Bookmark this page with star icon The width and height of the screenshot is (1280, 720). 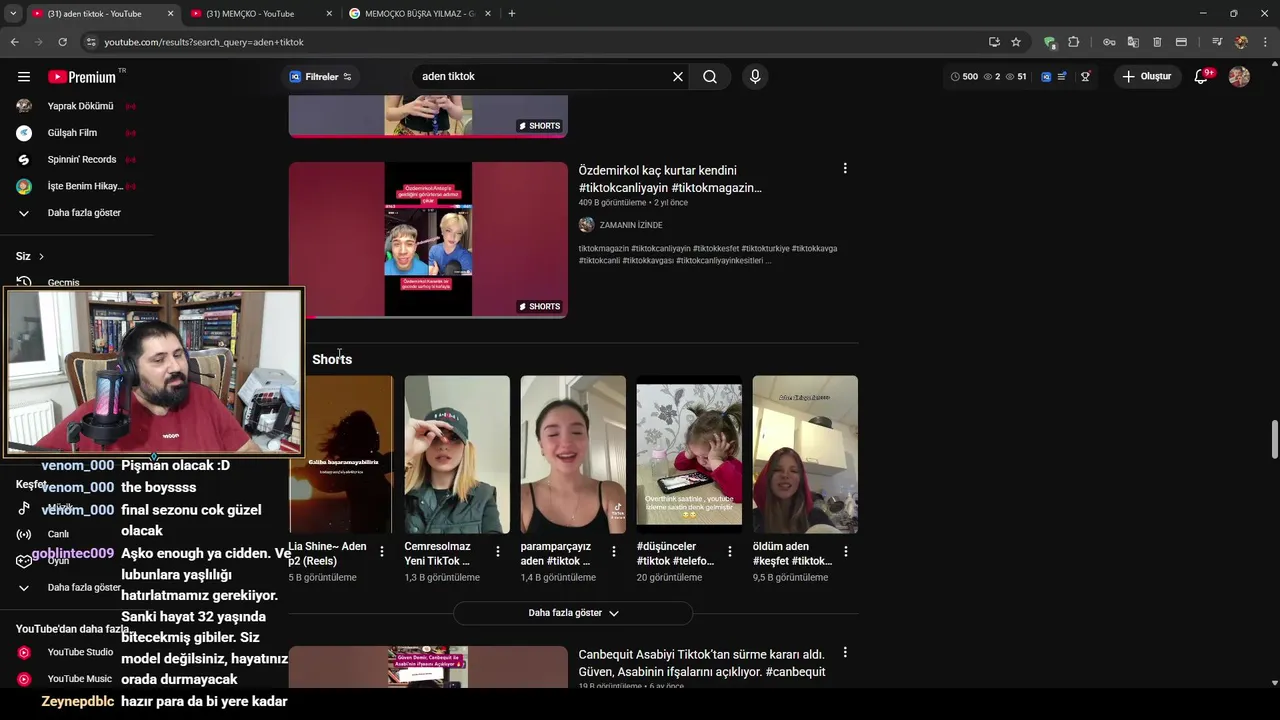coord(1016,42)
